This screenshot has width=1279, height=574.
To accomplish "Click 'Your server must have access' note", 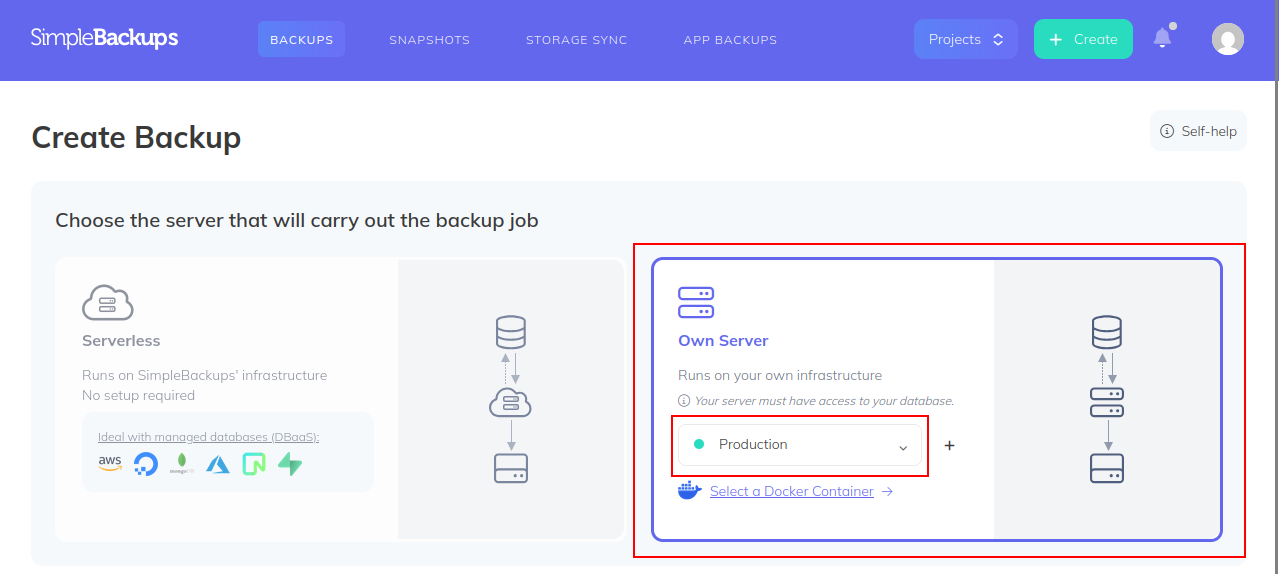I will click(824, 401).
